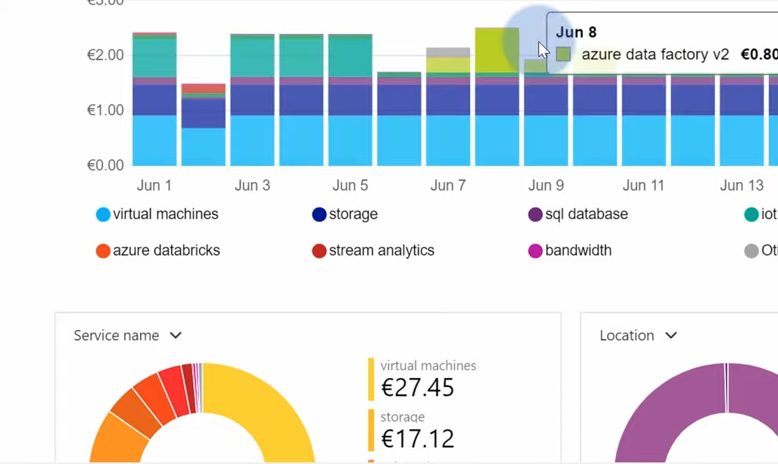Viewport: 778px width, 464px height.
Task: Select the Jun 5 bar in chart
Action: 350,100
